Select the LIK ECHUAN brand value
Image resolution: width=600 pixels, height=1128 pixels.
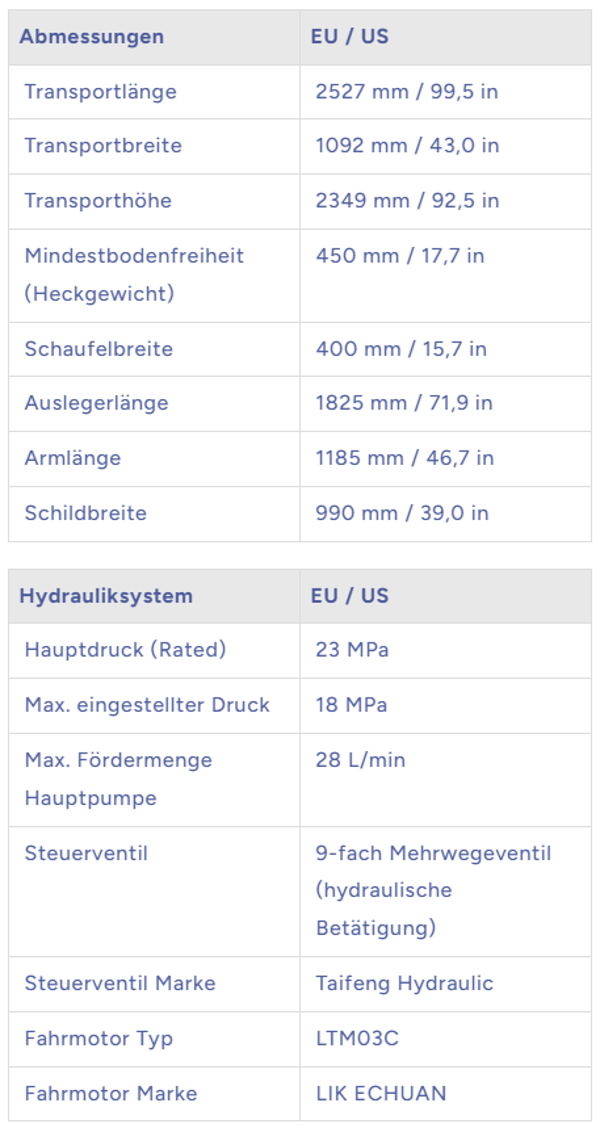[381, 1093]
